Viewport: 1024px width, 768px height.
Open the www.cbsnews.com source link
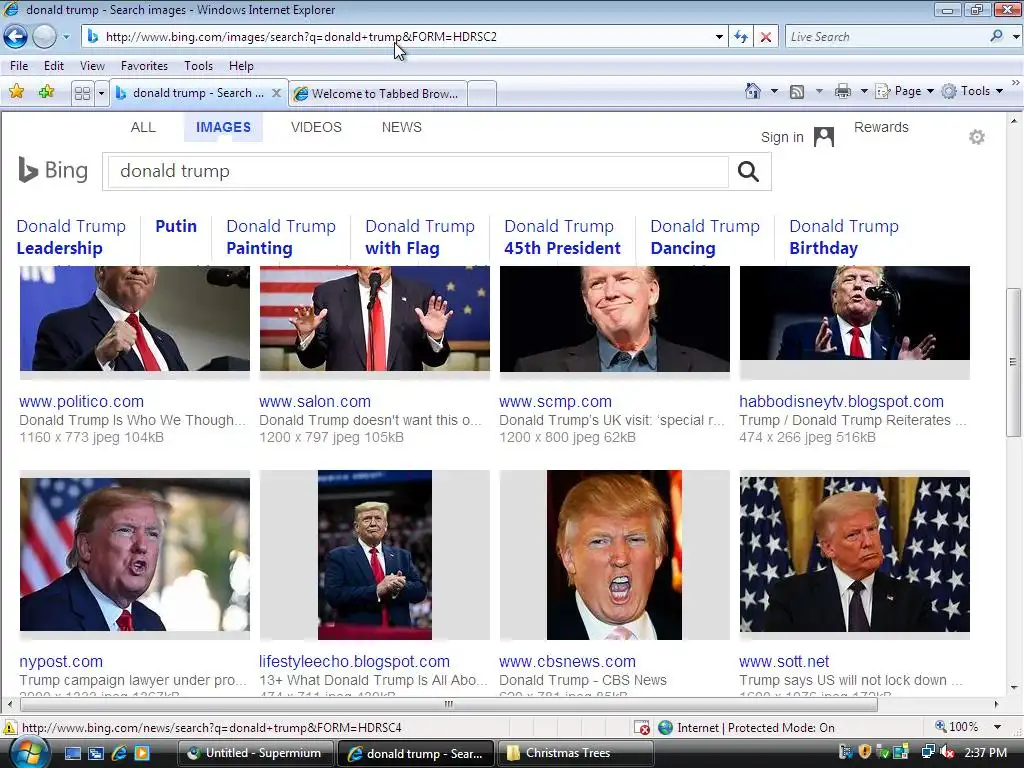(567, 662)
